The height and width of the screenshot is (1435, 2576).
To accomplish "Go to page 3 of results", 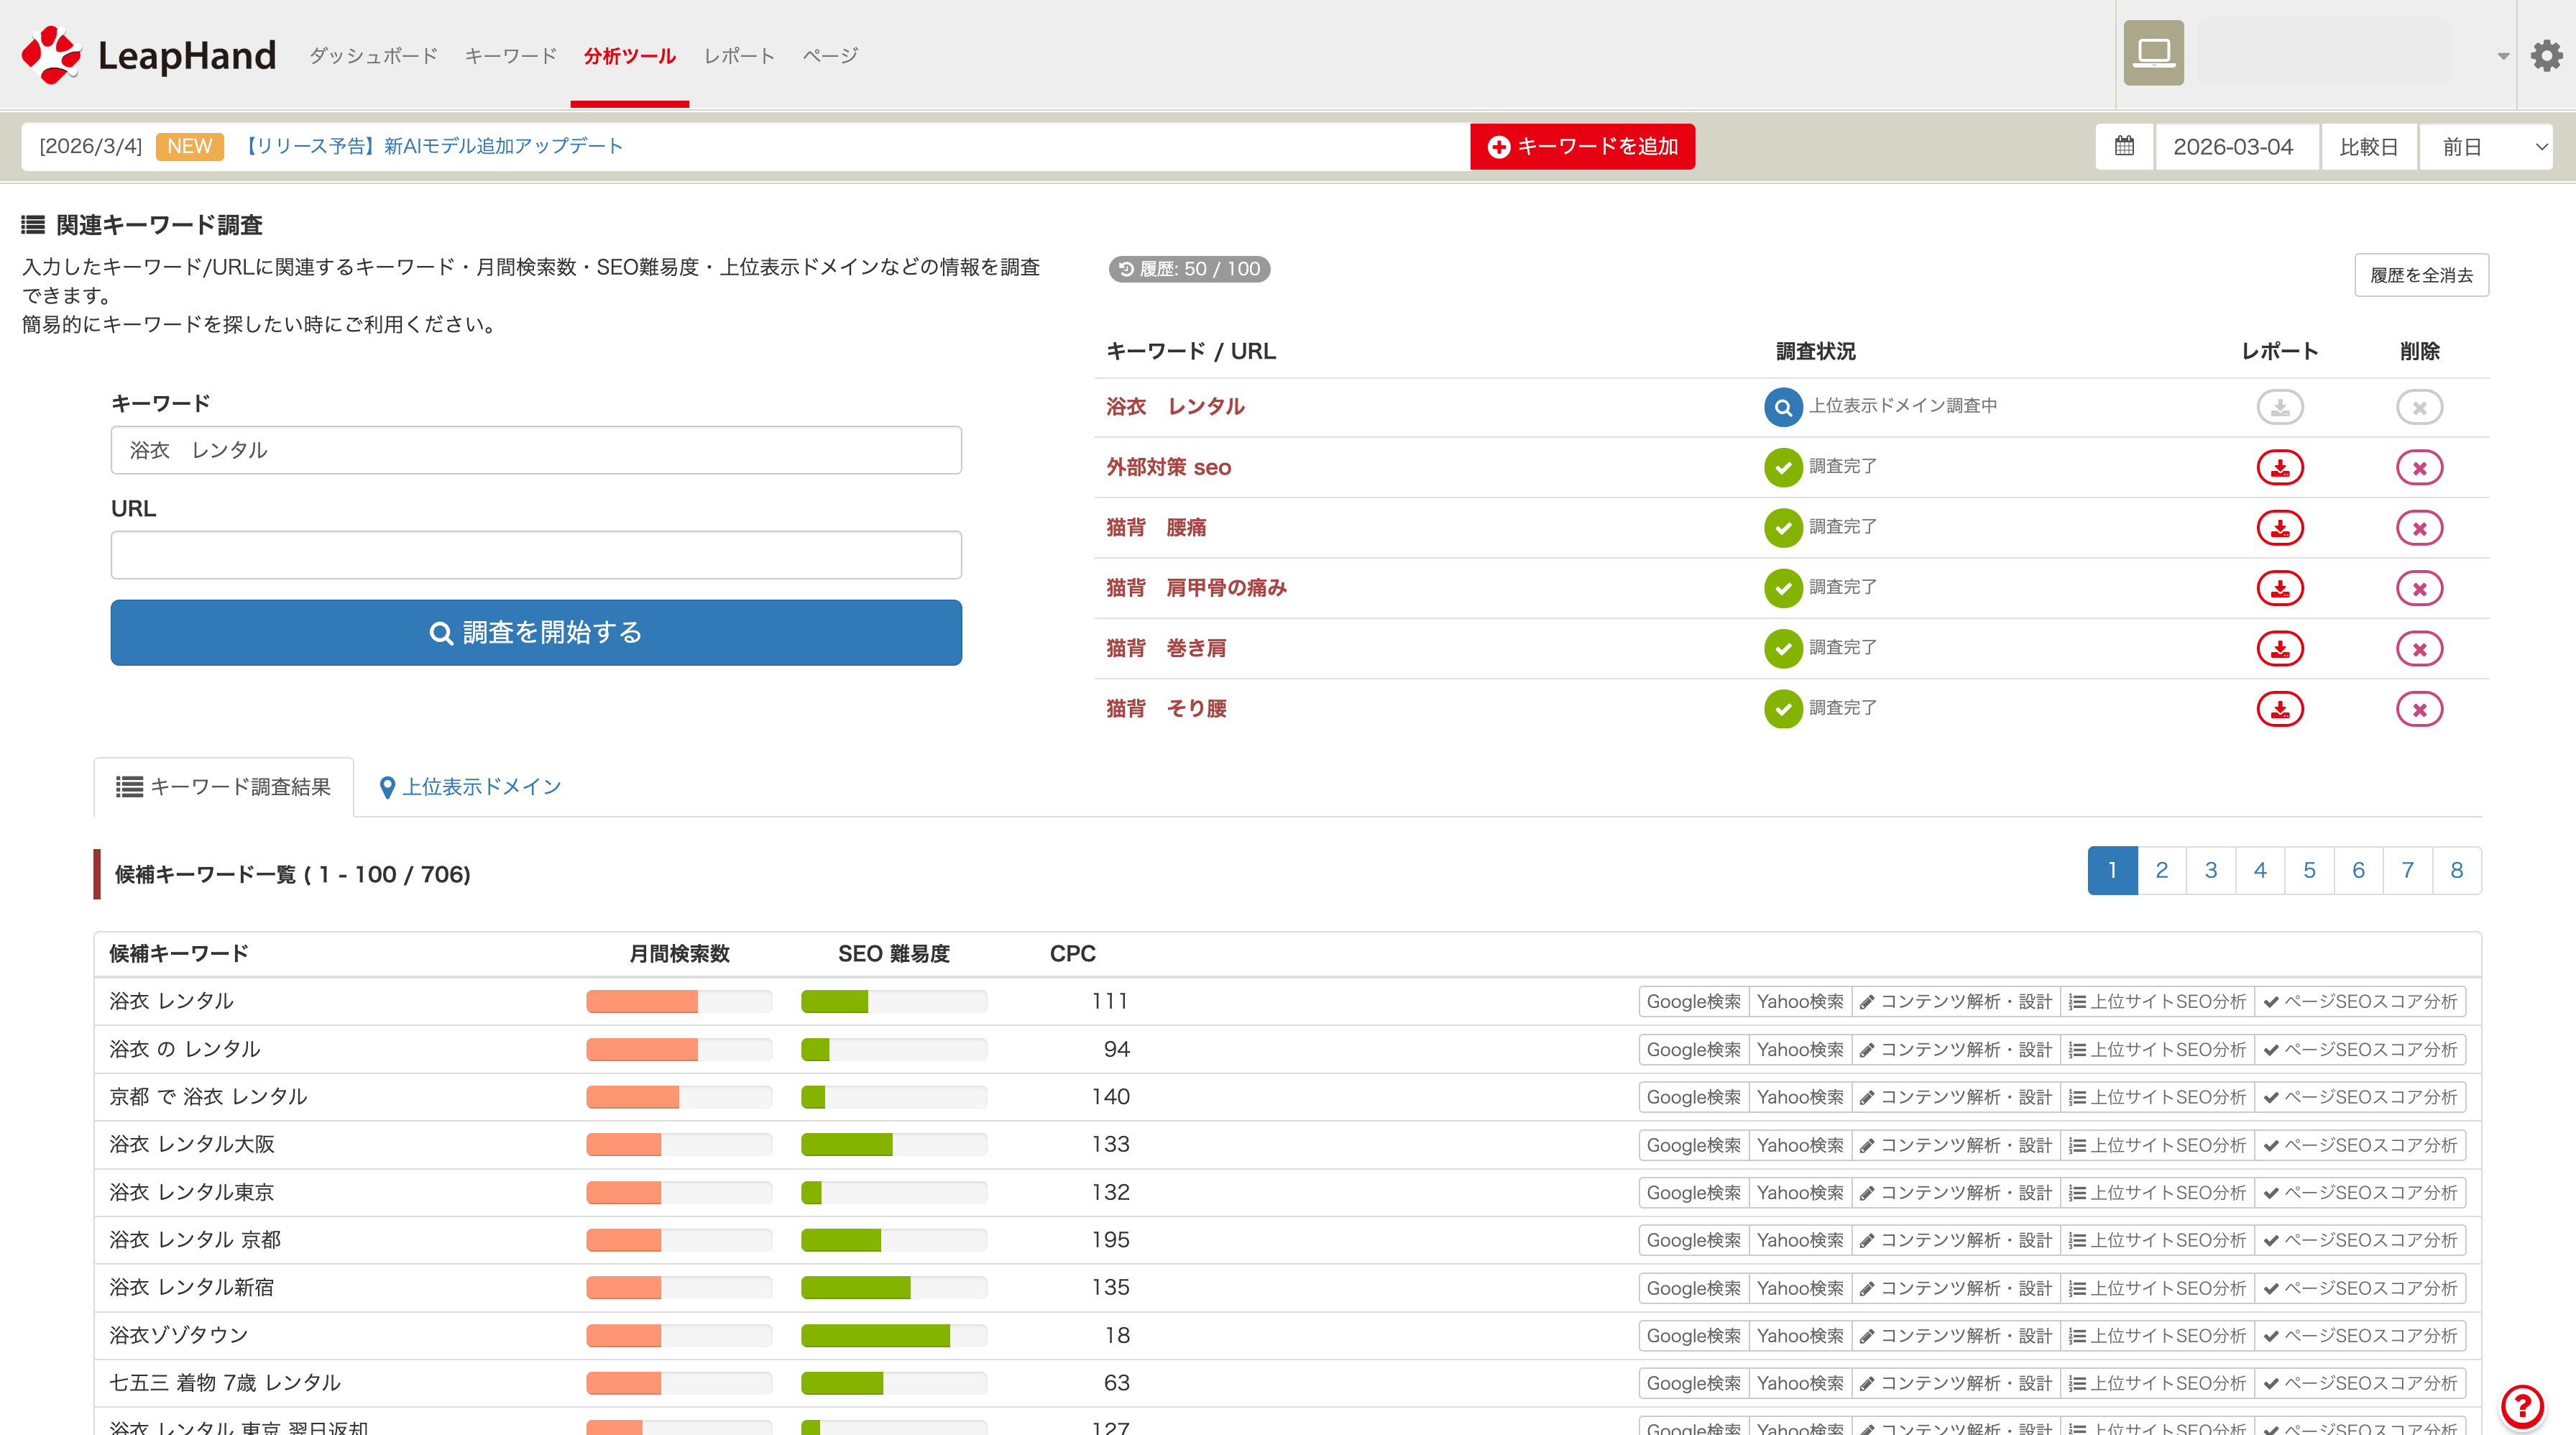I will tap(2210, 870).
